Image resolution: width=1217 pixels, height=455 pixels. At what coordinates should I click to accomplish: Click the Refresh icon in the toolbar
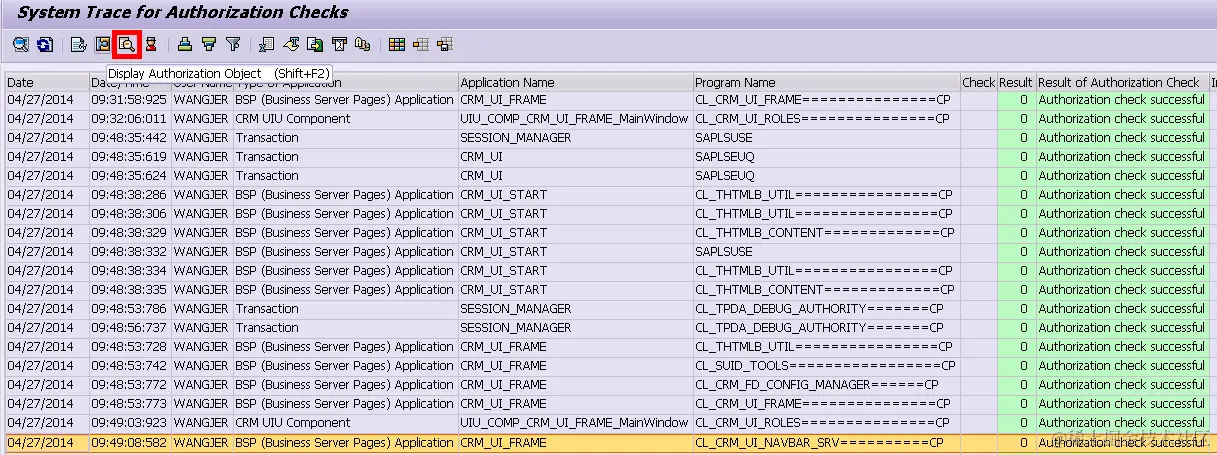45,44
